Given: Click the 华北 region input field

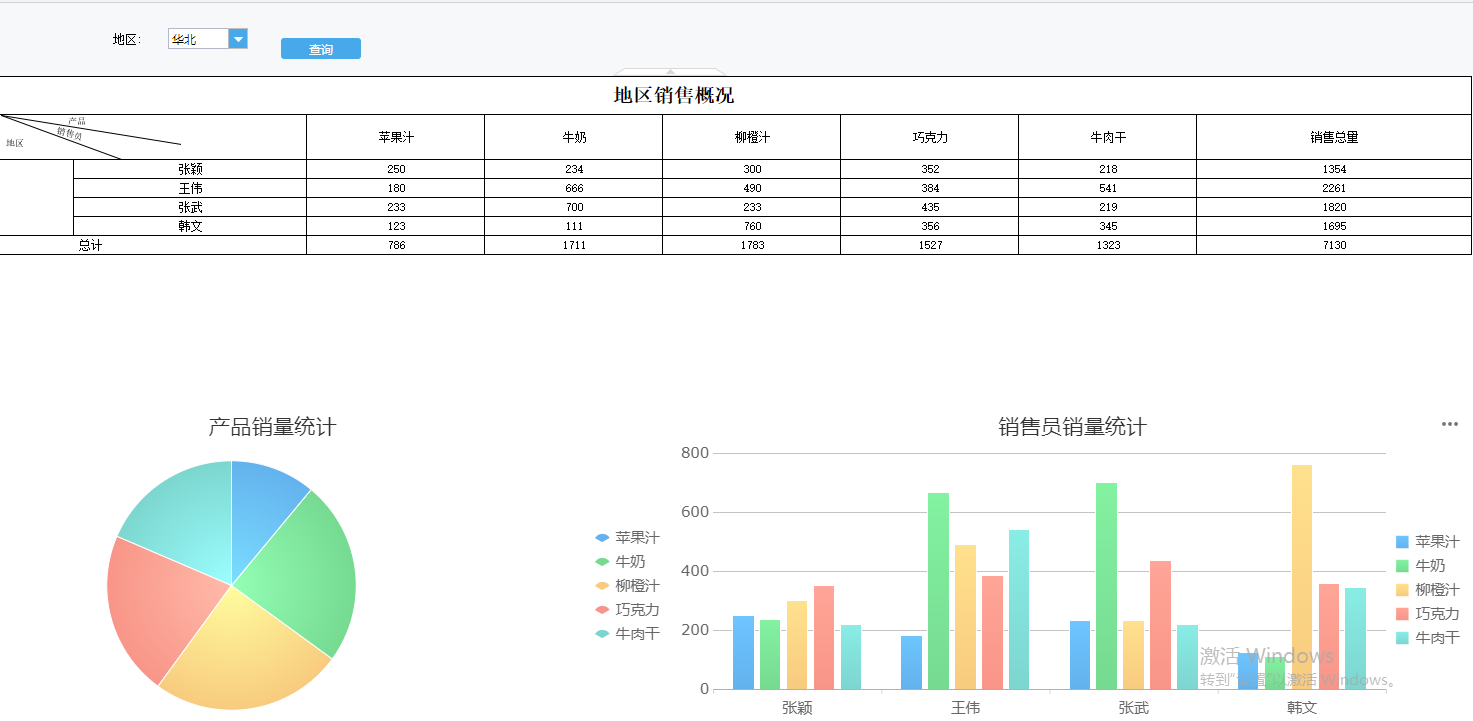Looking at the screenshot, I should [199, 39].
